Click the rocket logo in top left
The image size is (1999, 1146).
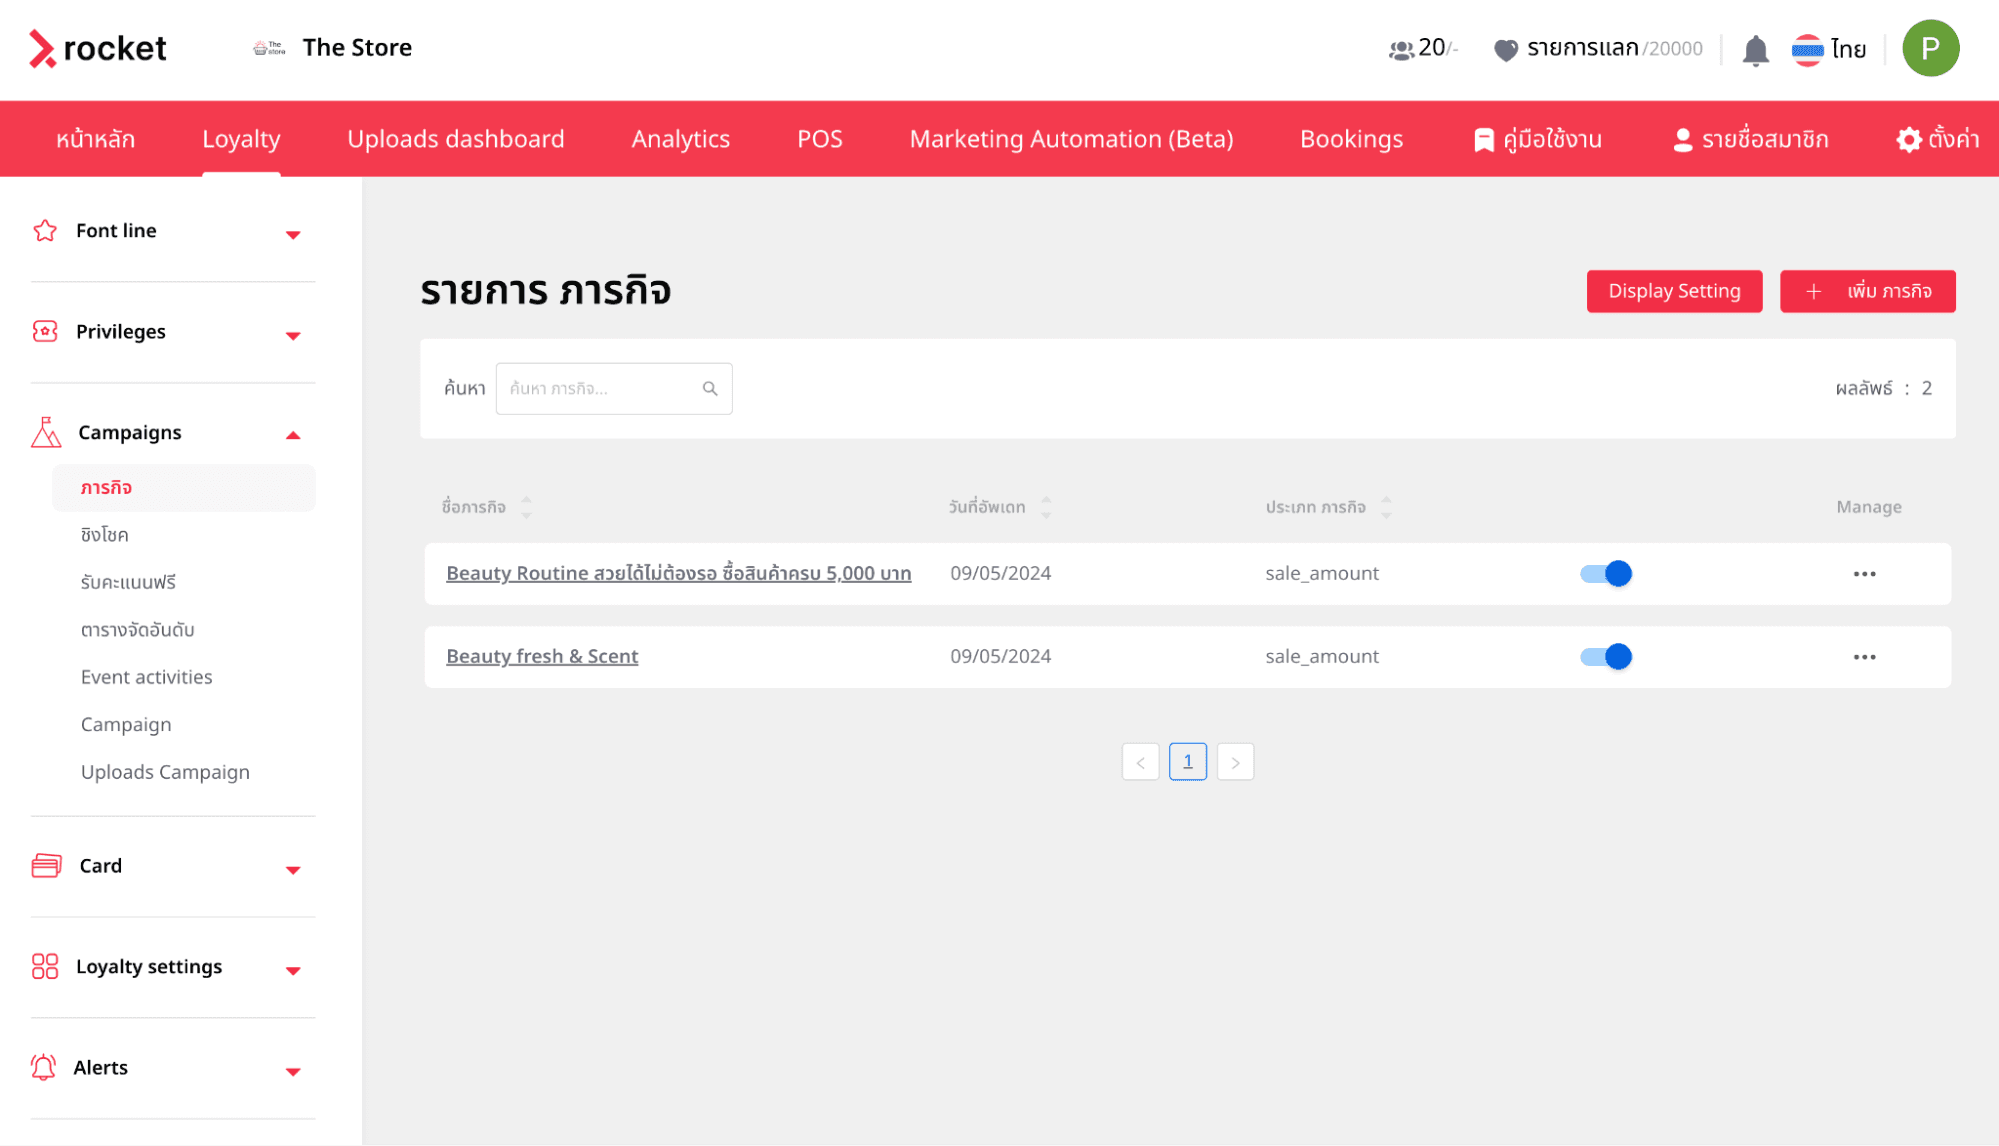tap(97, 48)
